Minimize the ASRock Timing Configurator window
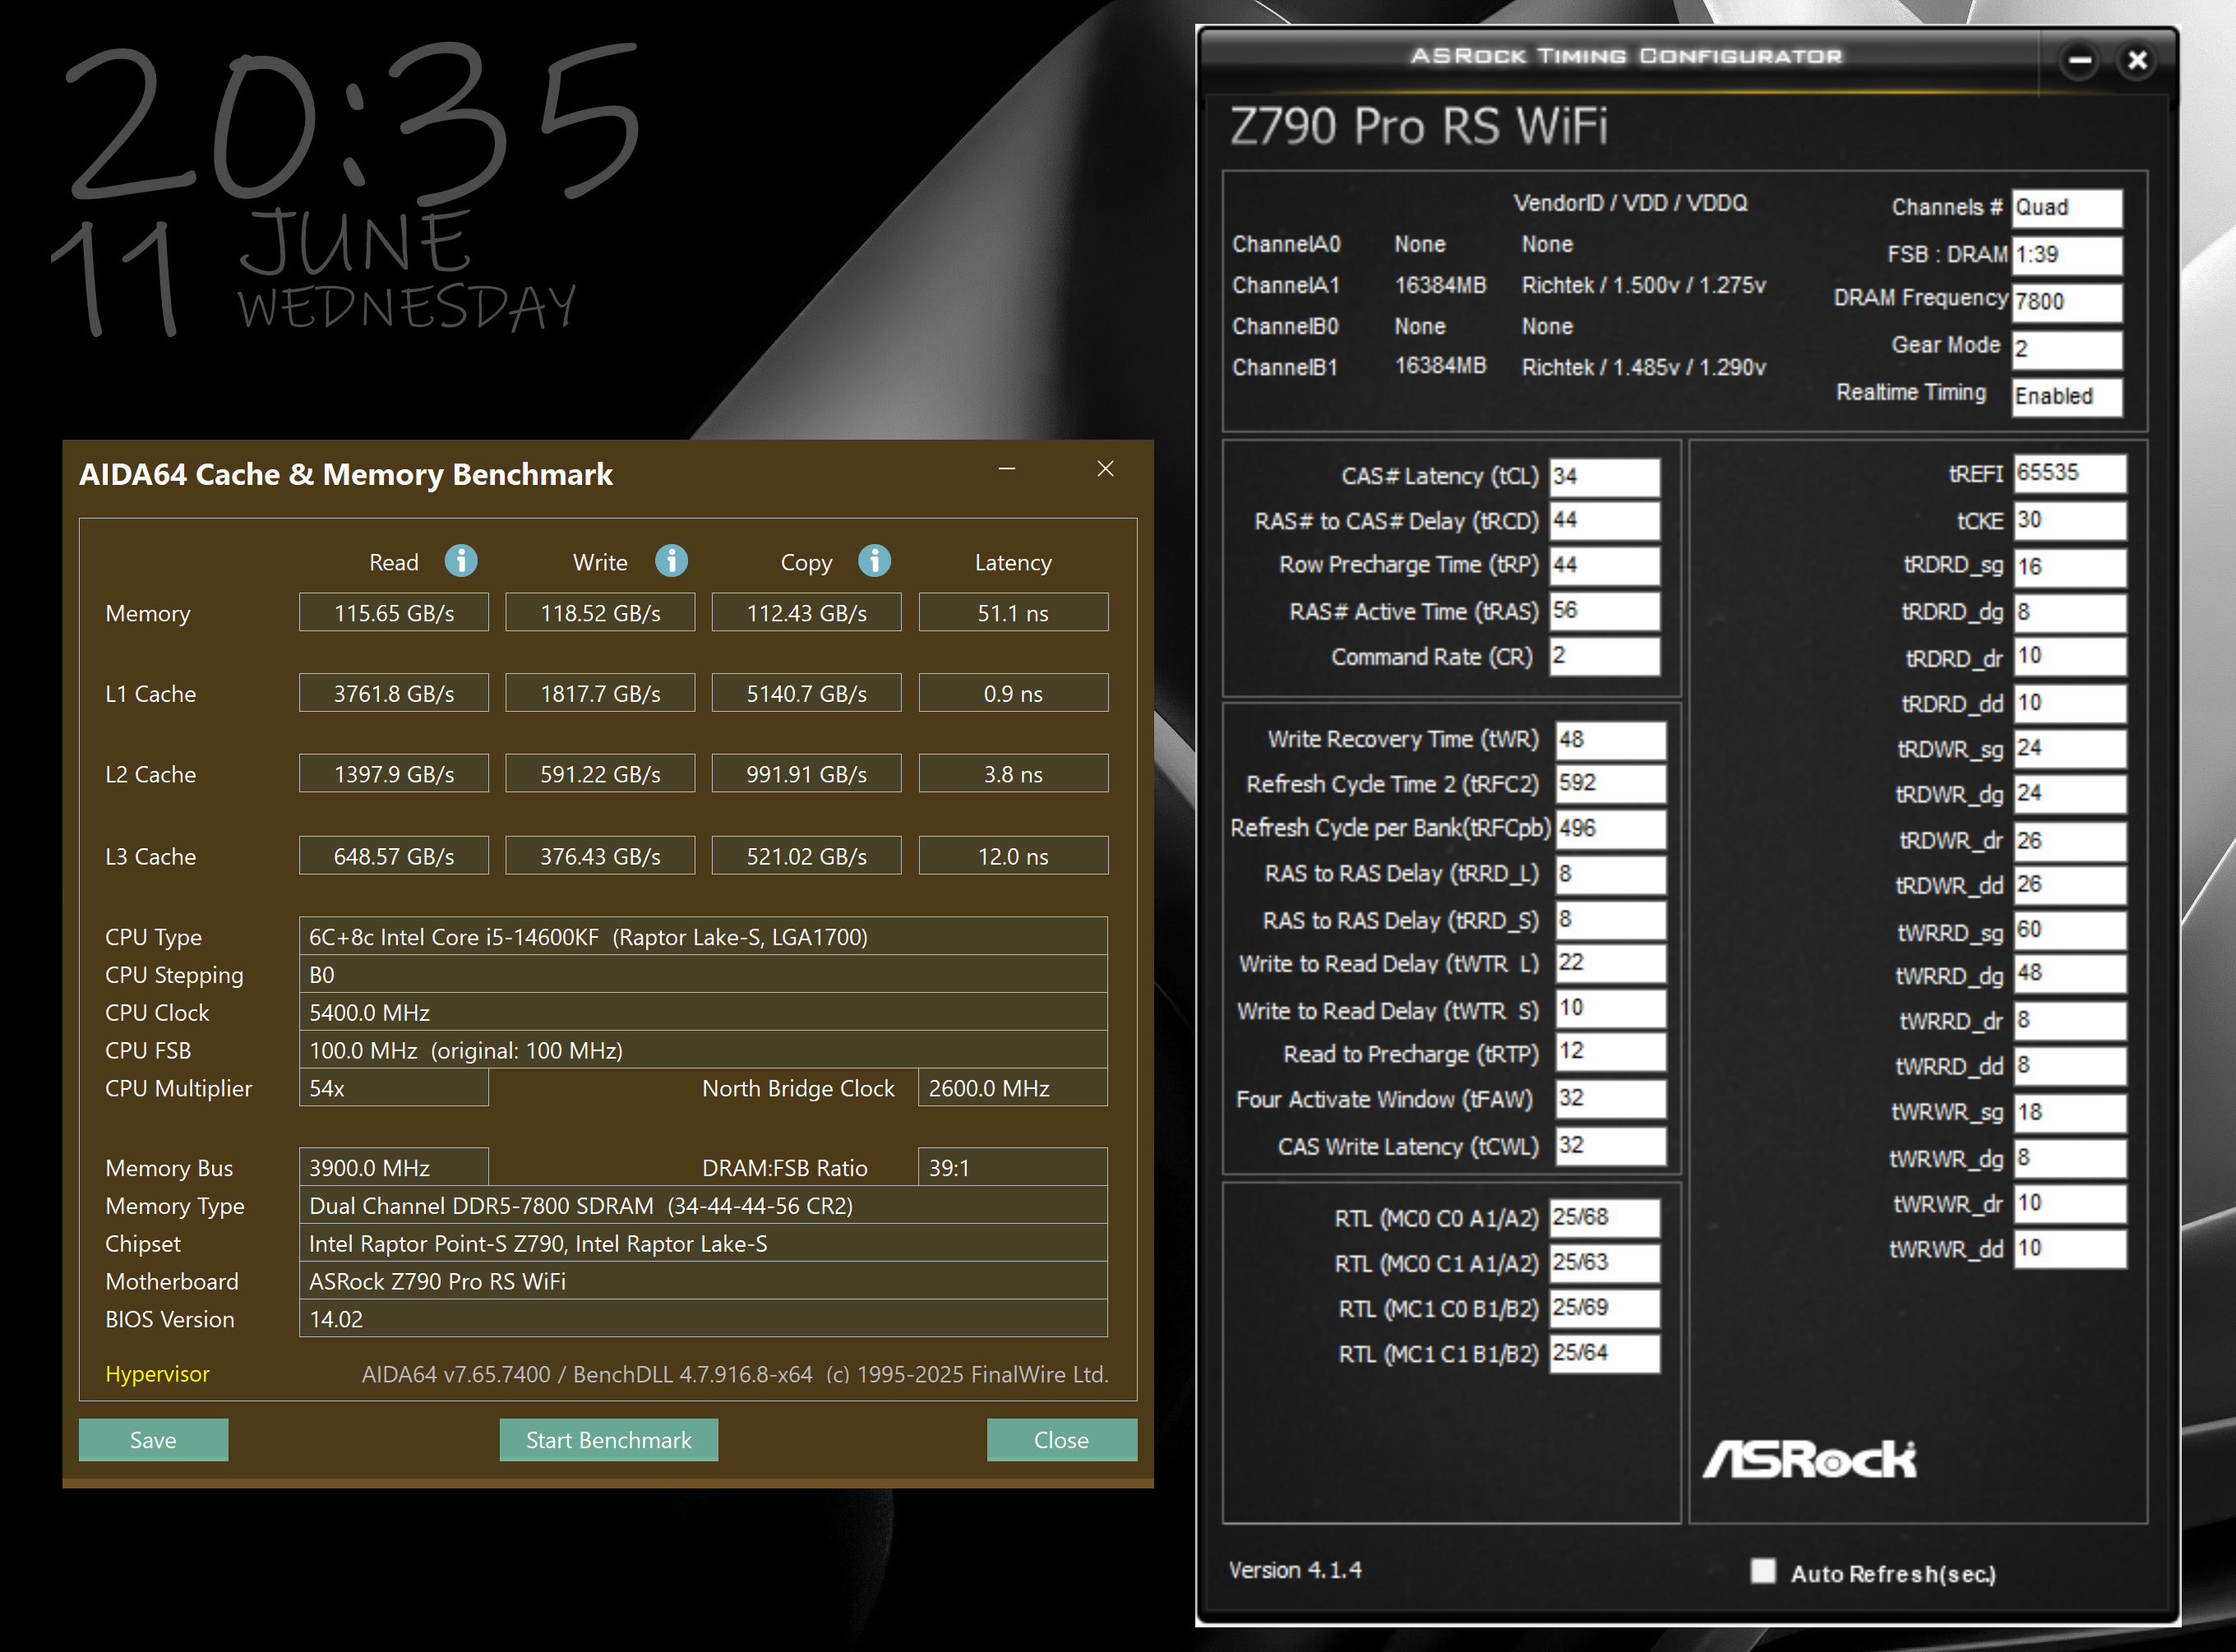This screenshot has height=1652, width=2236. point(2080,60)
